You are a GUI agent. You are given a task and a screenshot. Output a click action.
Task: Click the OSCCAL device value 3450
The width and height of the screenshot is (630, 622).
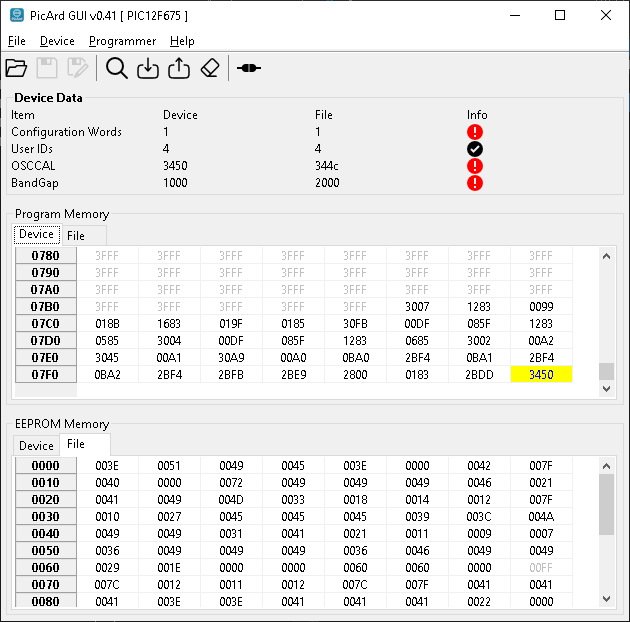(x=175, y=166)
